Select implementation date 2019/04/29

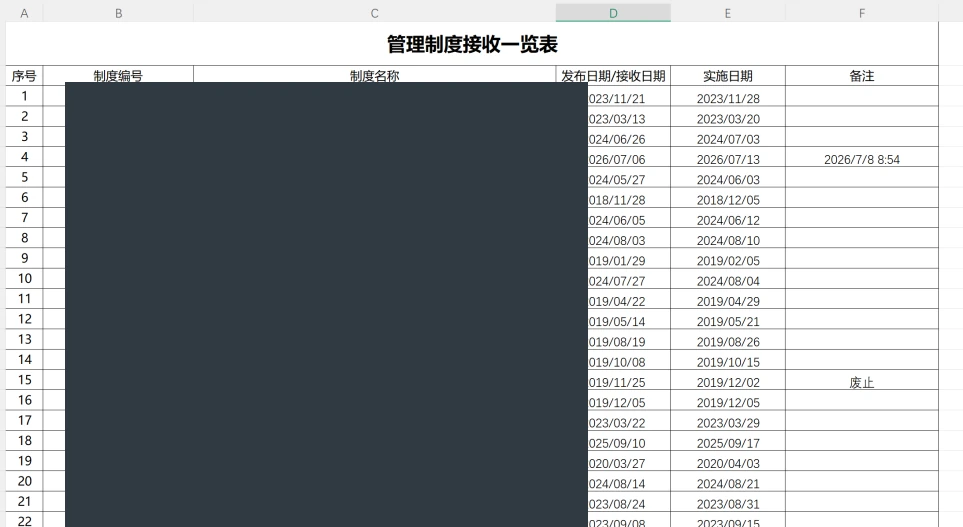pyautogui.click(x=728, y=301)
